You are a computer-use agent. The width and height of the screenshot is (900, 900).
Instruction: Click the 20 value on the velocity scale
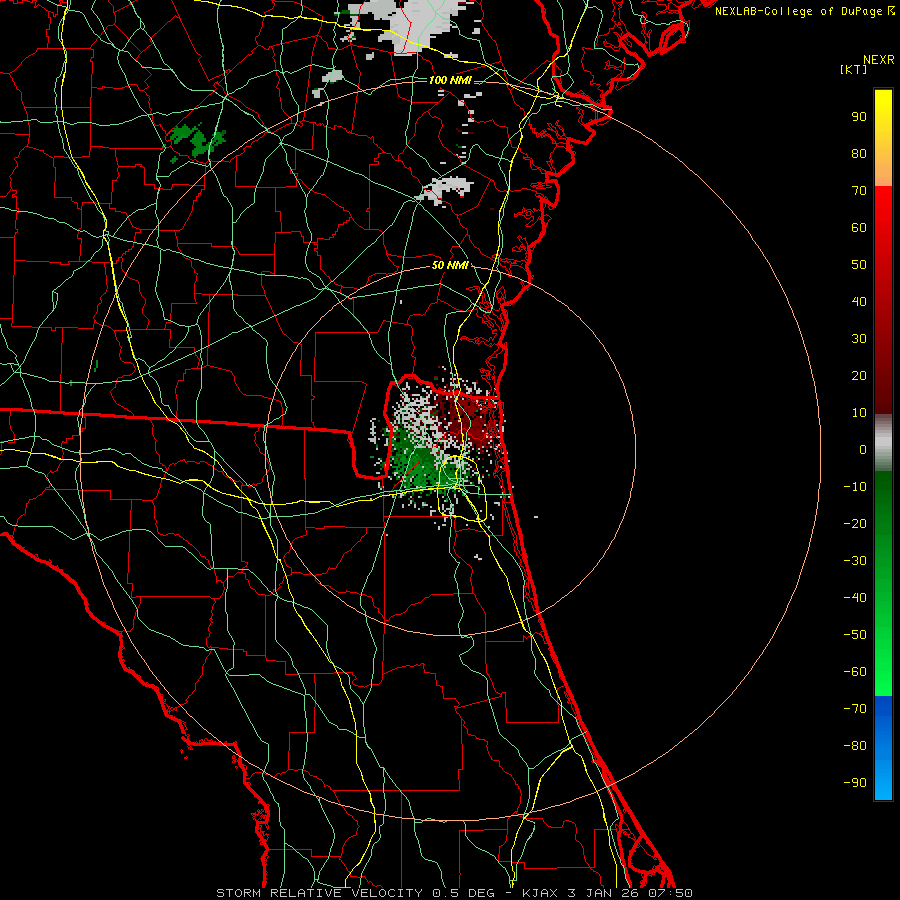coord(859,376)
